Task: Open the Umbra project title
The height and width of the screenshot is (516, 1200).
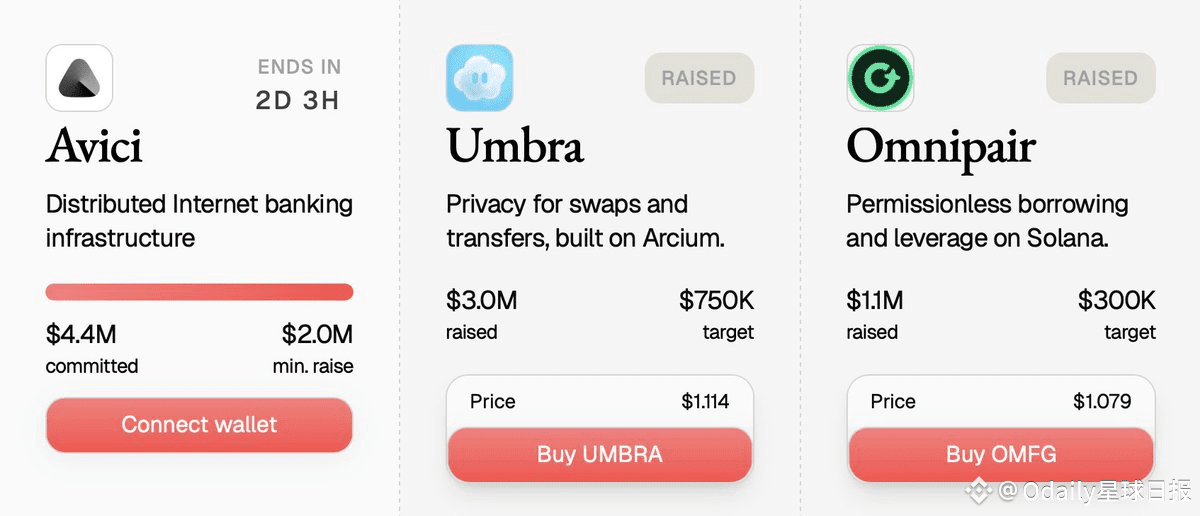Action: coord(515,147)
